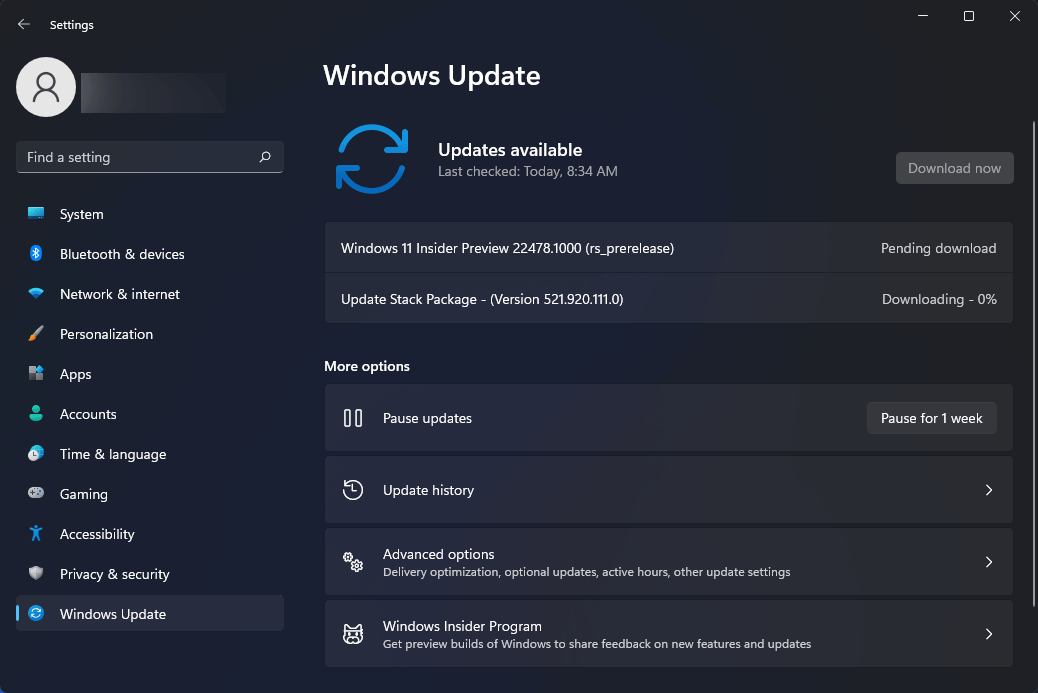Click the Network wifi icon

(36, 293)
